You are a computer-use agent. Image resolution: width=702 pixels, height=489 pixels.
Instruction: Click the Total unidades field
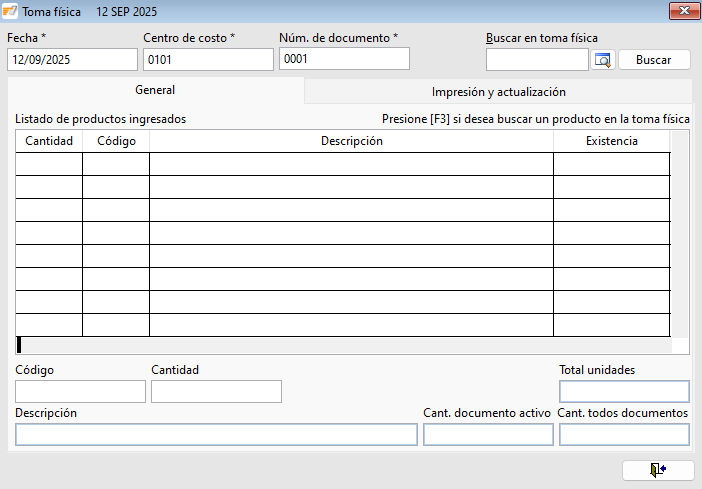(x=624, y=391)
